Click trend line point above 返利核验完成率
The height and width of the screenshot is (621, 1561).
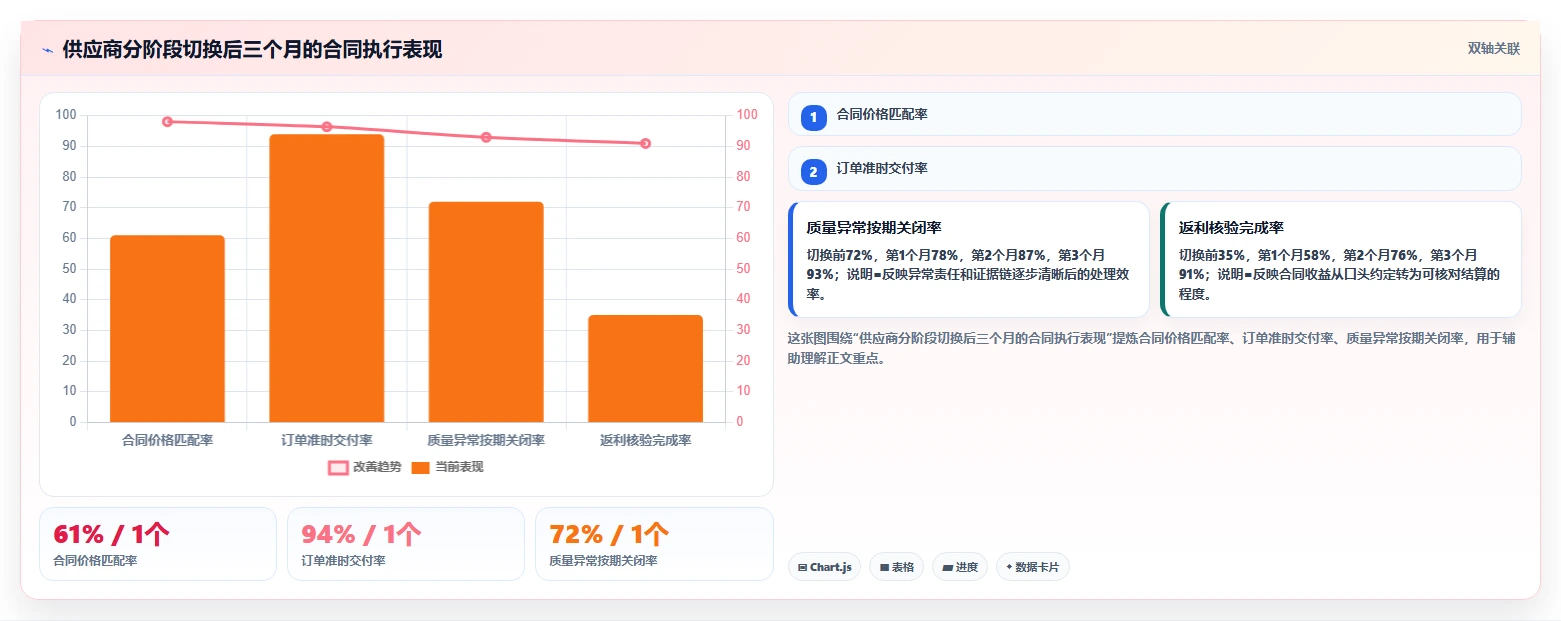tap(645, 143)
